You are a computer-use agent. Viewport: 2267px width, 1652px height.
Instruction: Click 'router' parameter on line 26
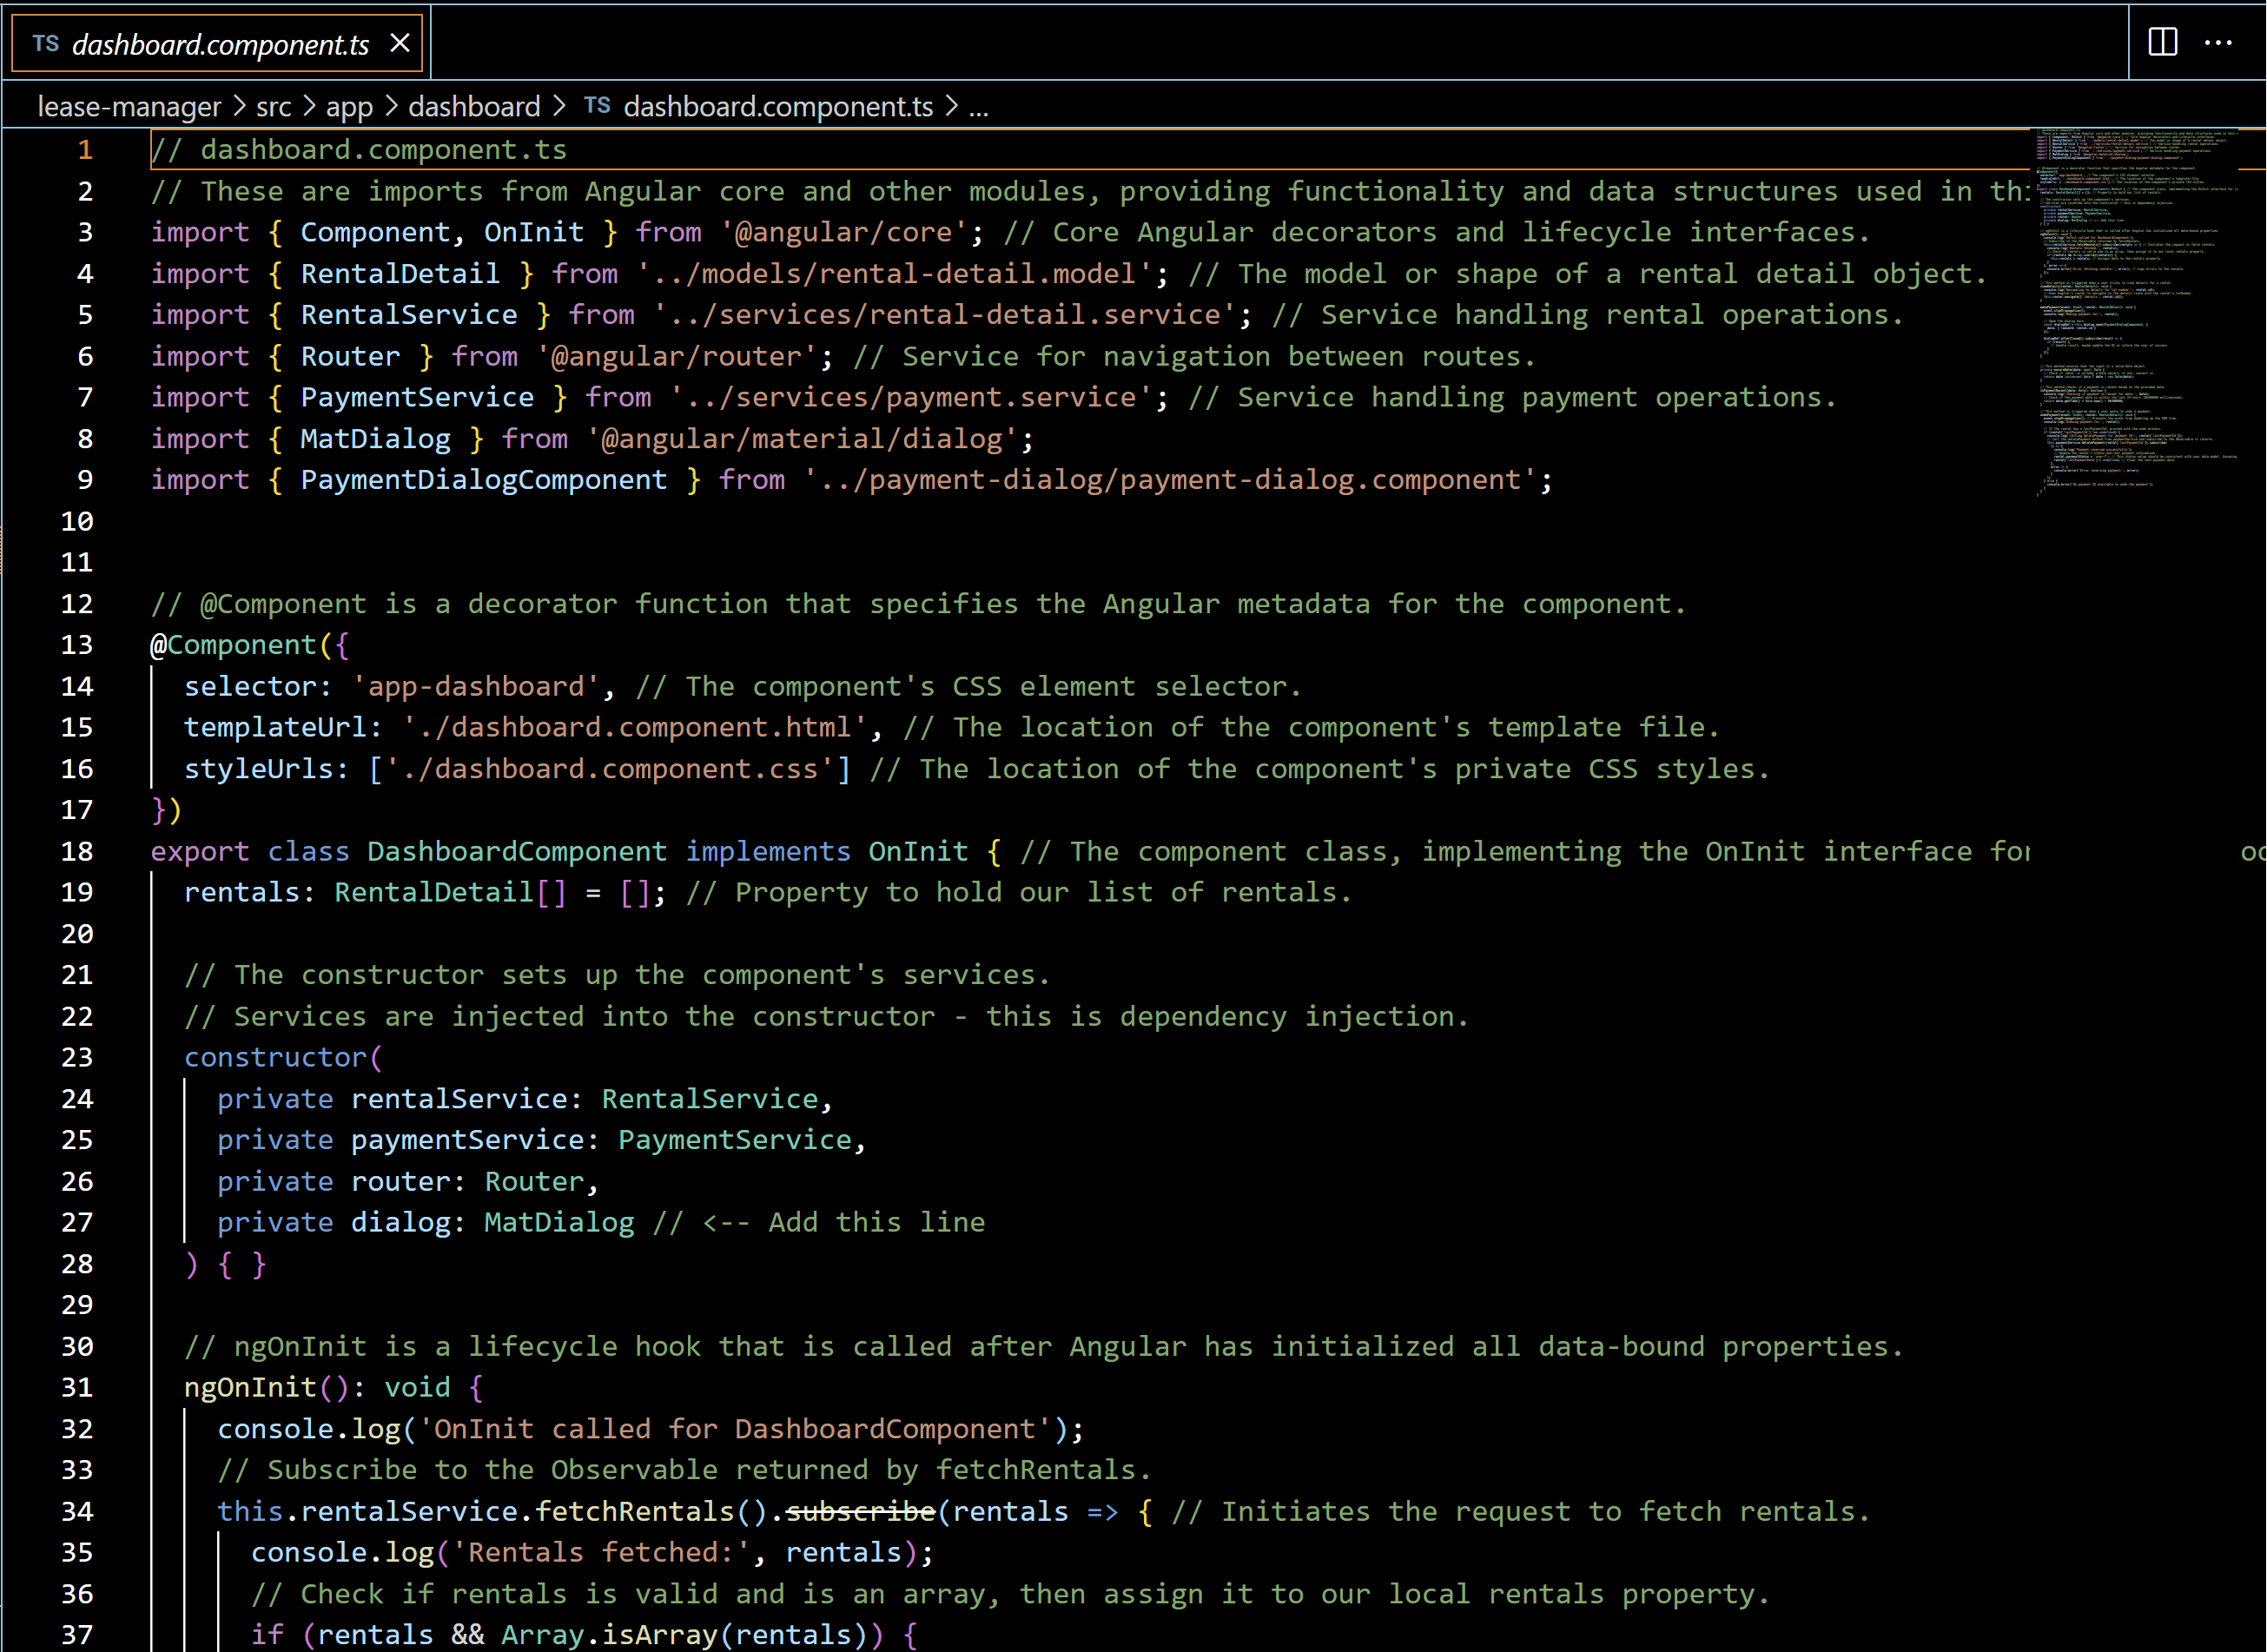tap(400, 1181)
